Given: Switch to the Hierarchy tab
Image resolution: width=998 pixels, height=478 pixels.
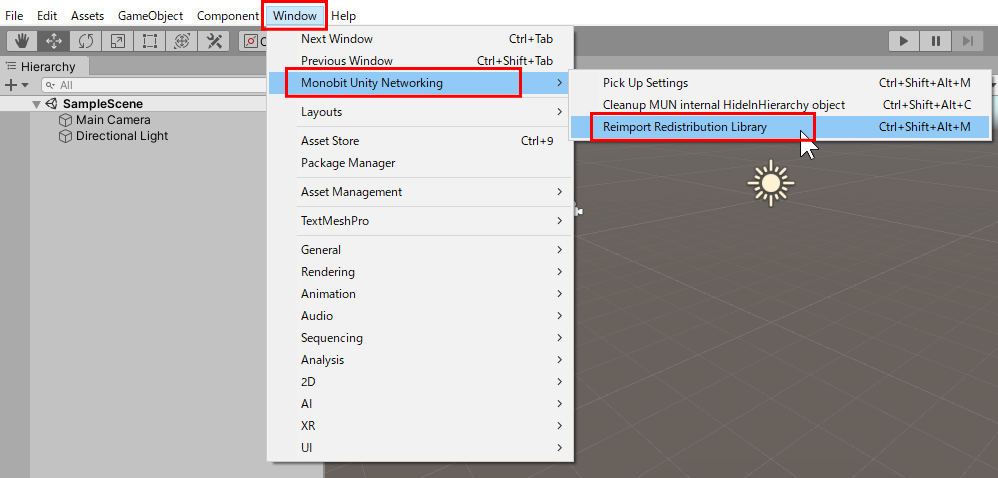Looking at the screenshot, I should click(41, 66).
